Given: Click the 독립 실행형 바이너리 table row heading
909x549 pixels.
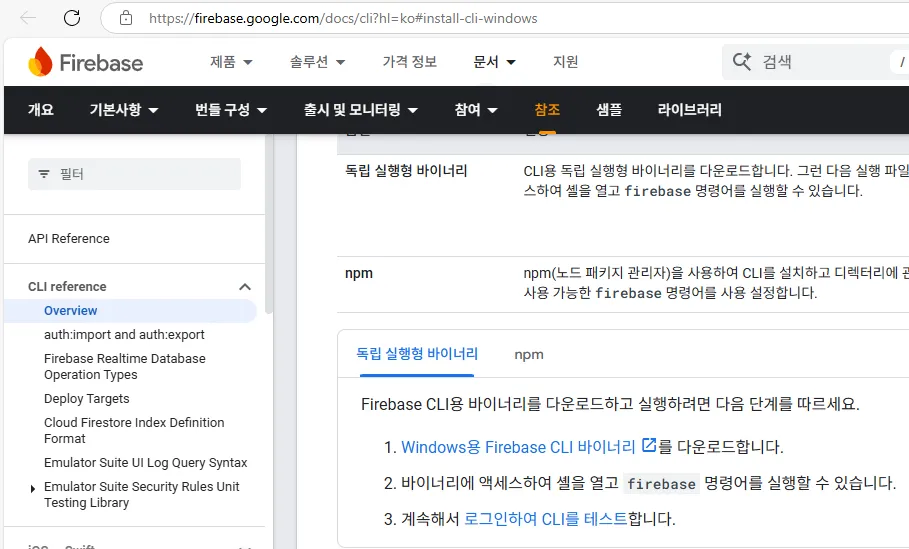Looking at the screenshot, I should click(406, 170).
